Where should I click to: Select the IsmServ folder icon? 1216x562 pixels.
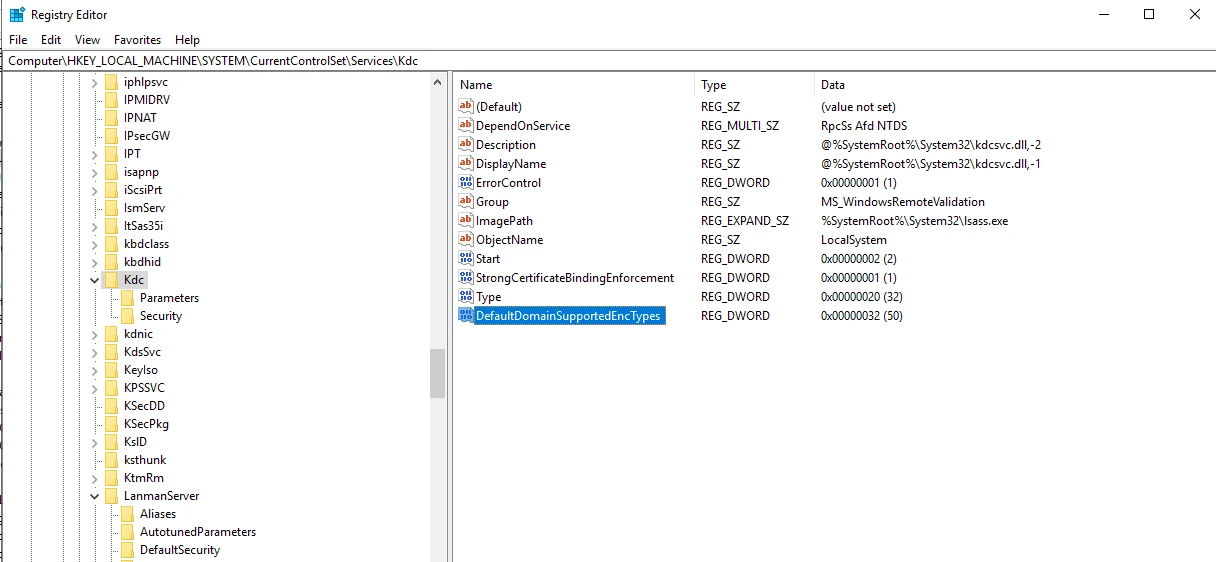[x=111, y=208]
